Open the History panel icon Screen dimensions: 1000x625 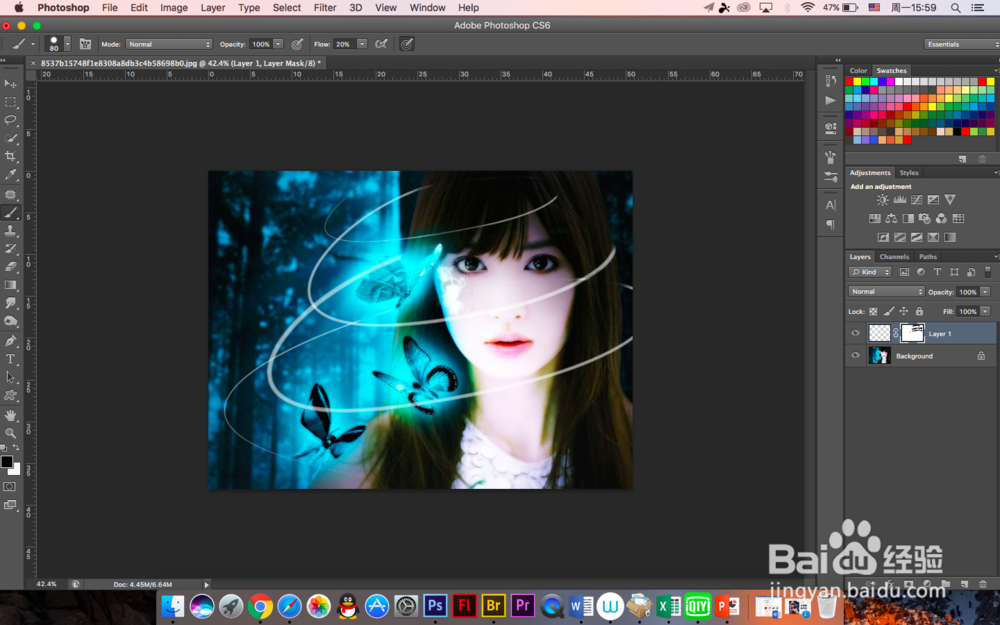[x=830, y=80]
